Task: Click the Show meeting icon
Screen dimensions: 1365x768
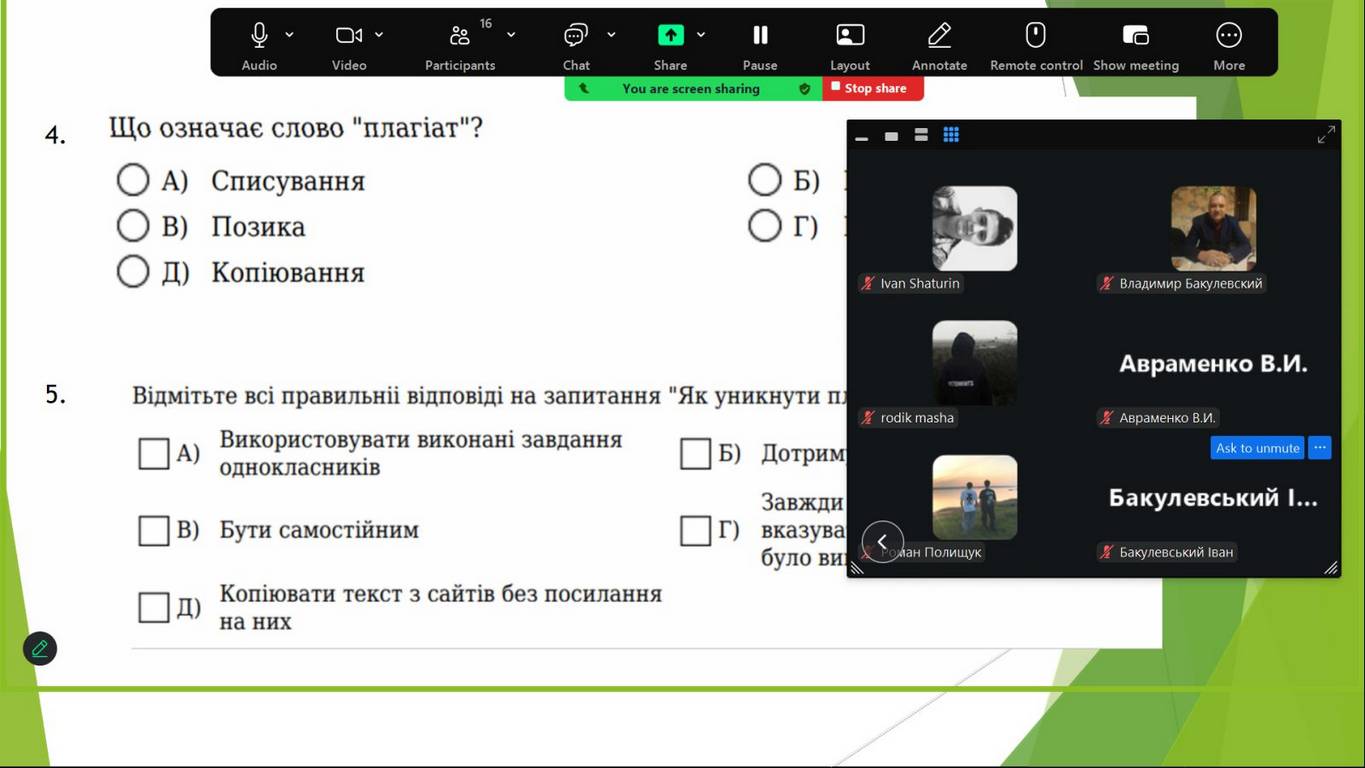Action: 1136,36
